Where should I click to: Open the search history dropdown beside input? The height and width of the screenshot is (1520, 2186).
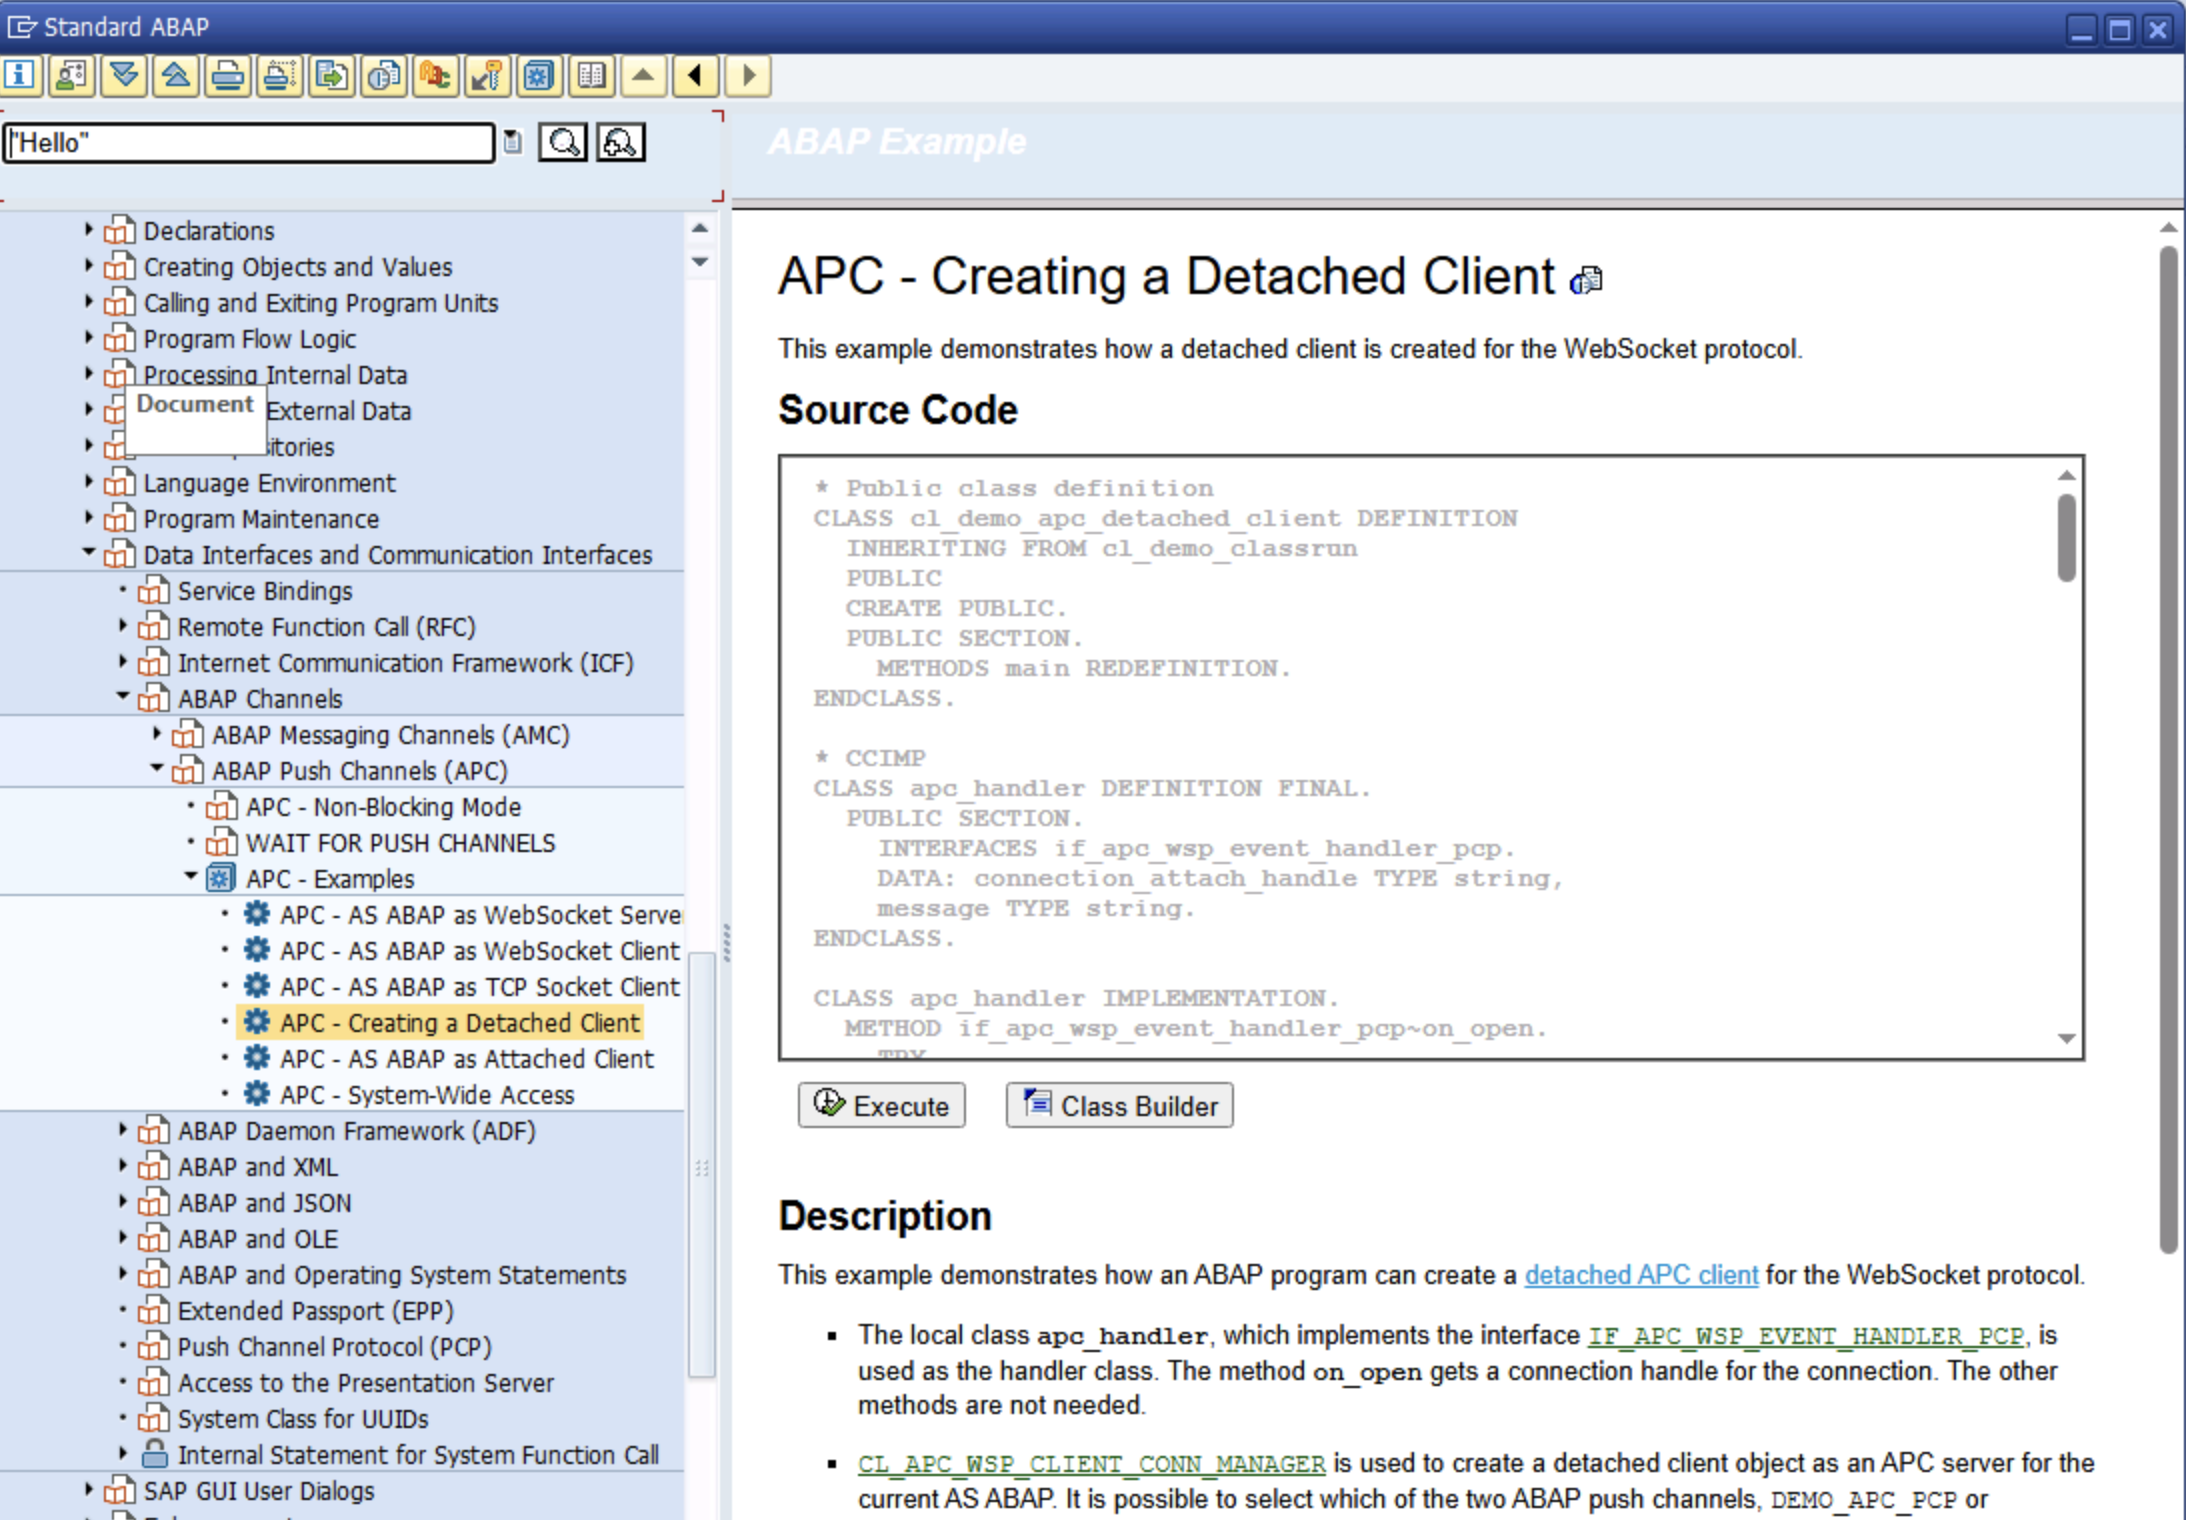512,143
